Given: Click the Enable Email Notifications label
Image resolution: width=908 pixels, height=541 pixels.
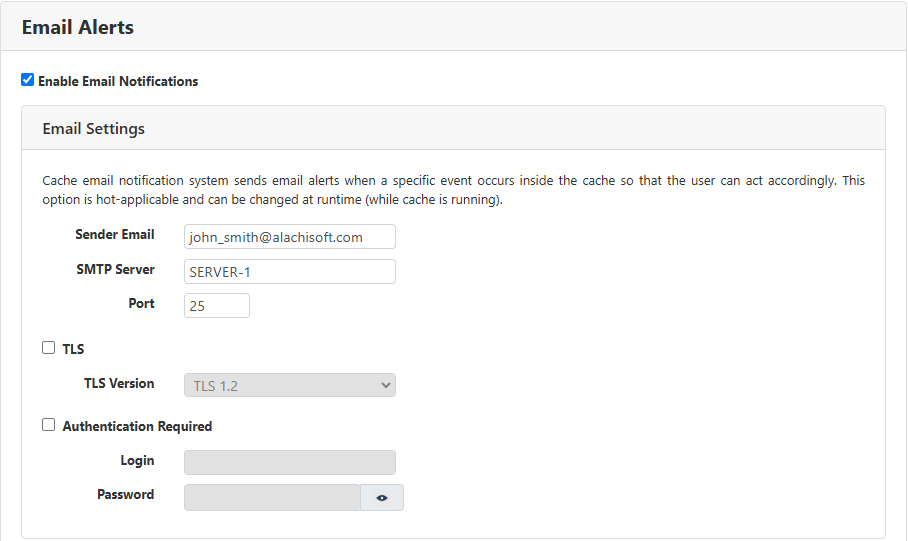Looking at the screenshot, I should (x=118, y=81).
